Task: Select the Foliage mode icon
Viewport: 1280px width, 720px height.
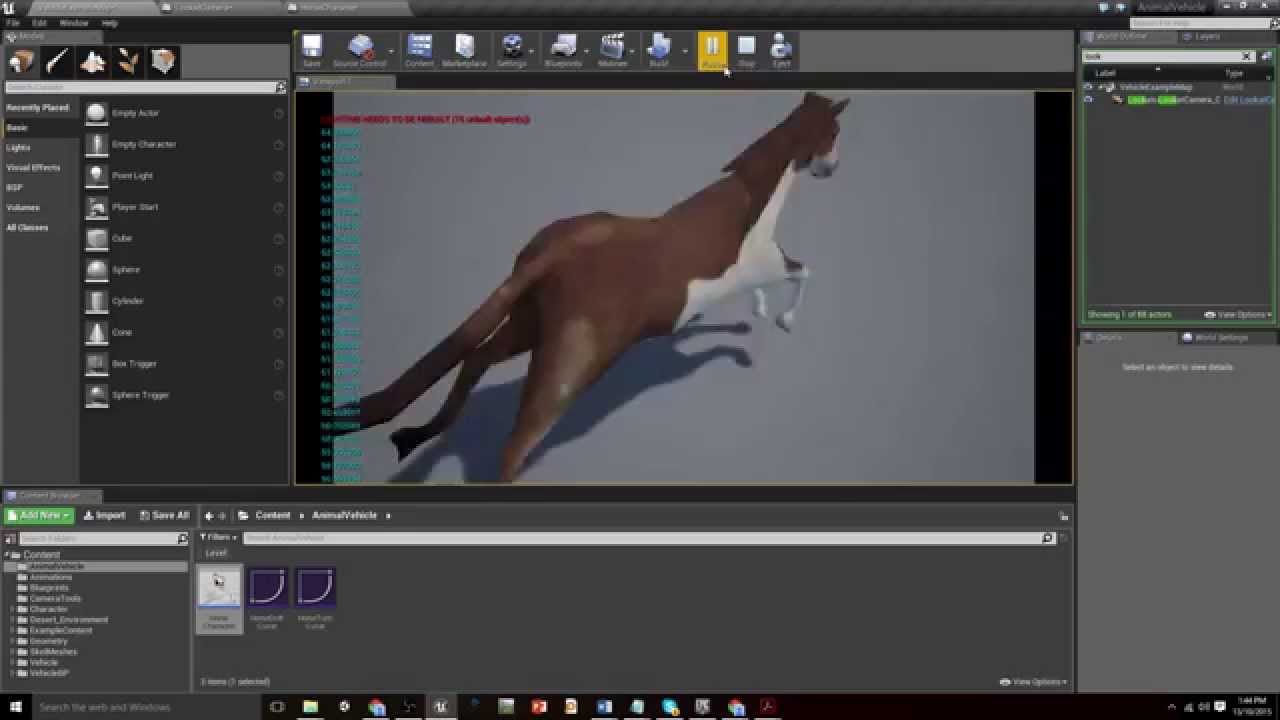Action: point(128,62)
